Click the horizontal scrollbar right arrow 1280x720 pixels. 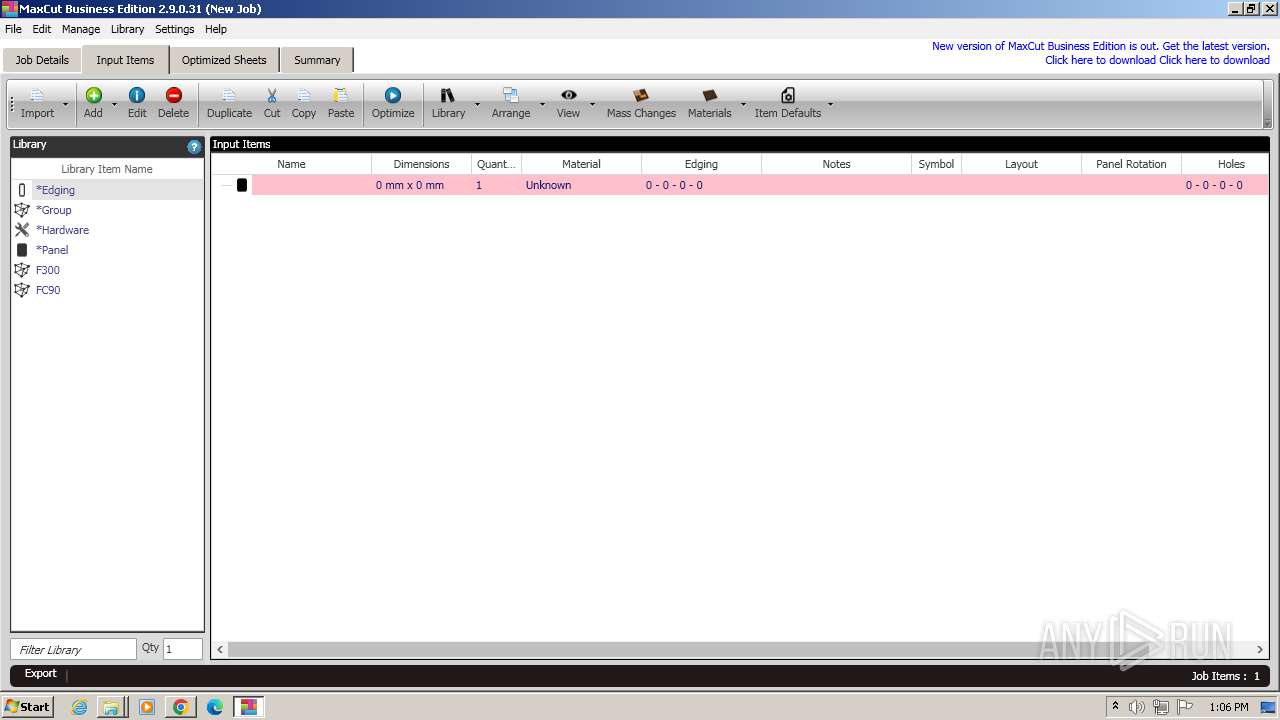pos(1260,649)
